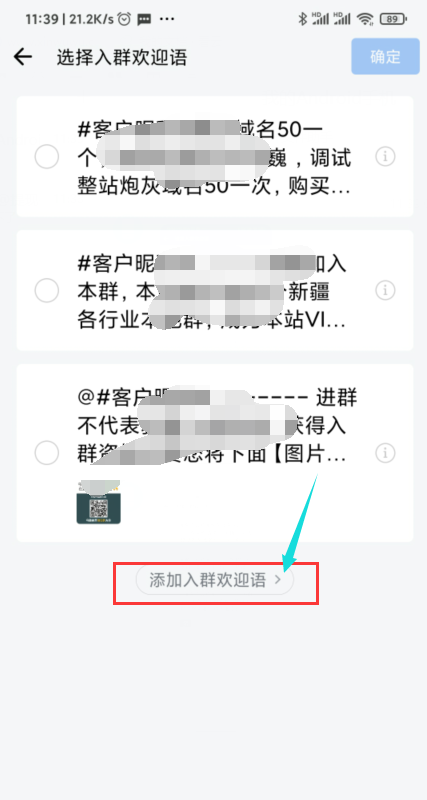Viewport: 427px width, 800px height.
Task: Open the three-dots notification overflow in status bar
Action: [167, 19]
